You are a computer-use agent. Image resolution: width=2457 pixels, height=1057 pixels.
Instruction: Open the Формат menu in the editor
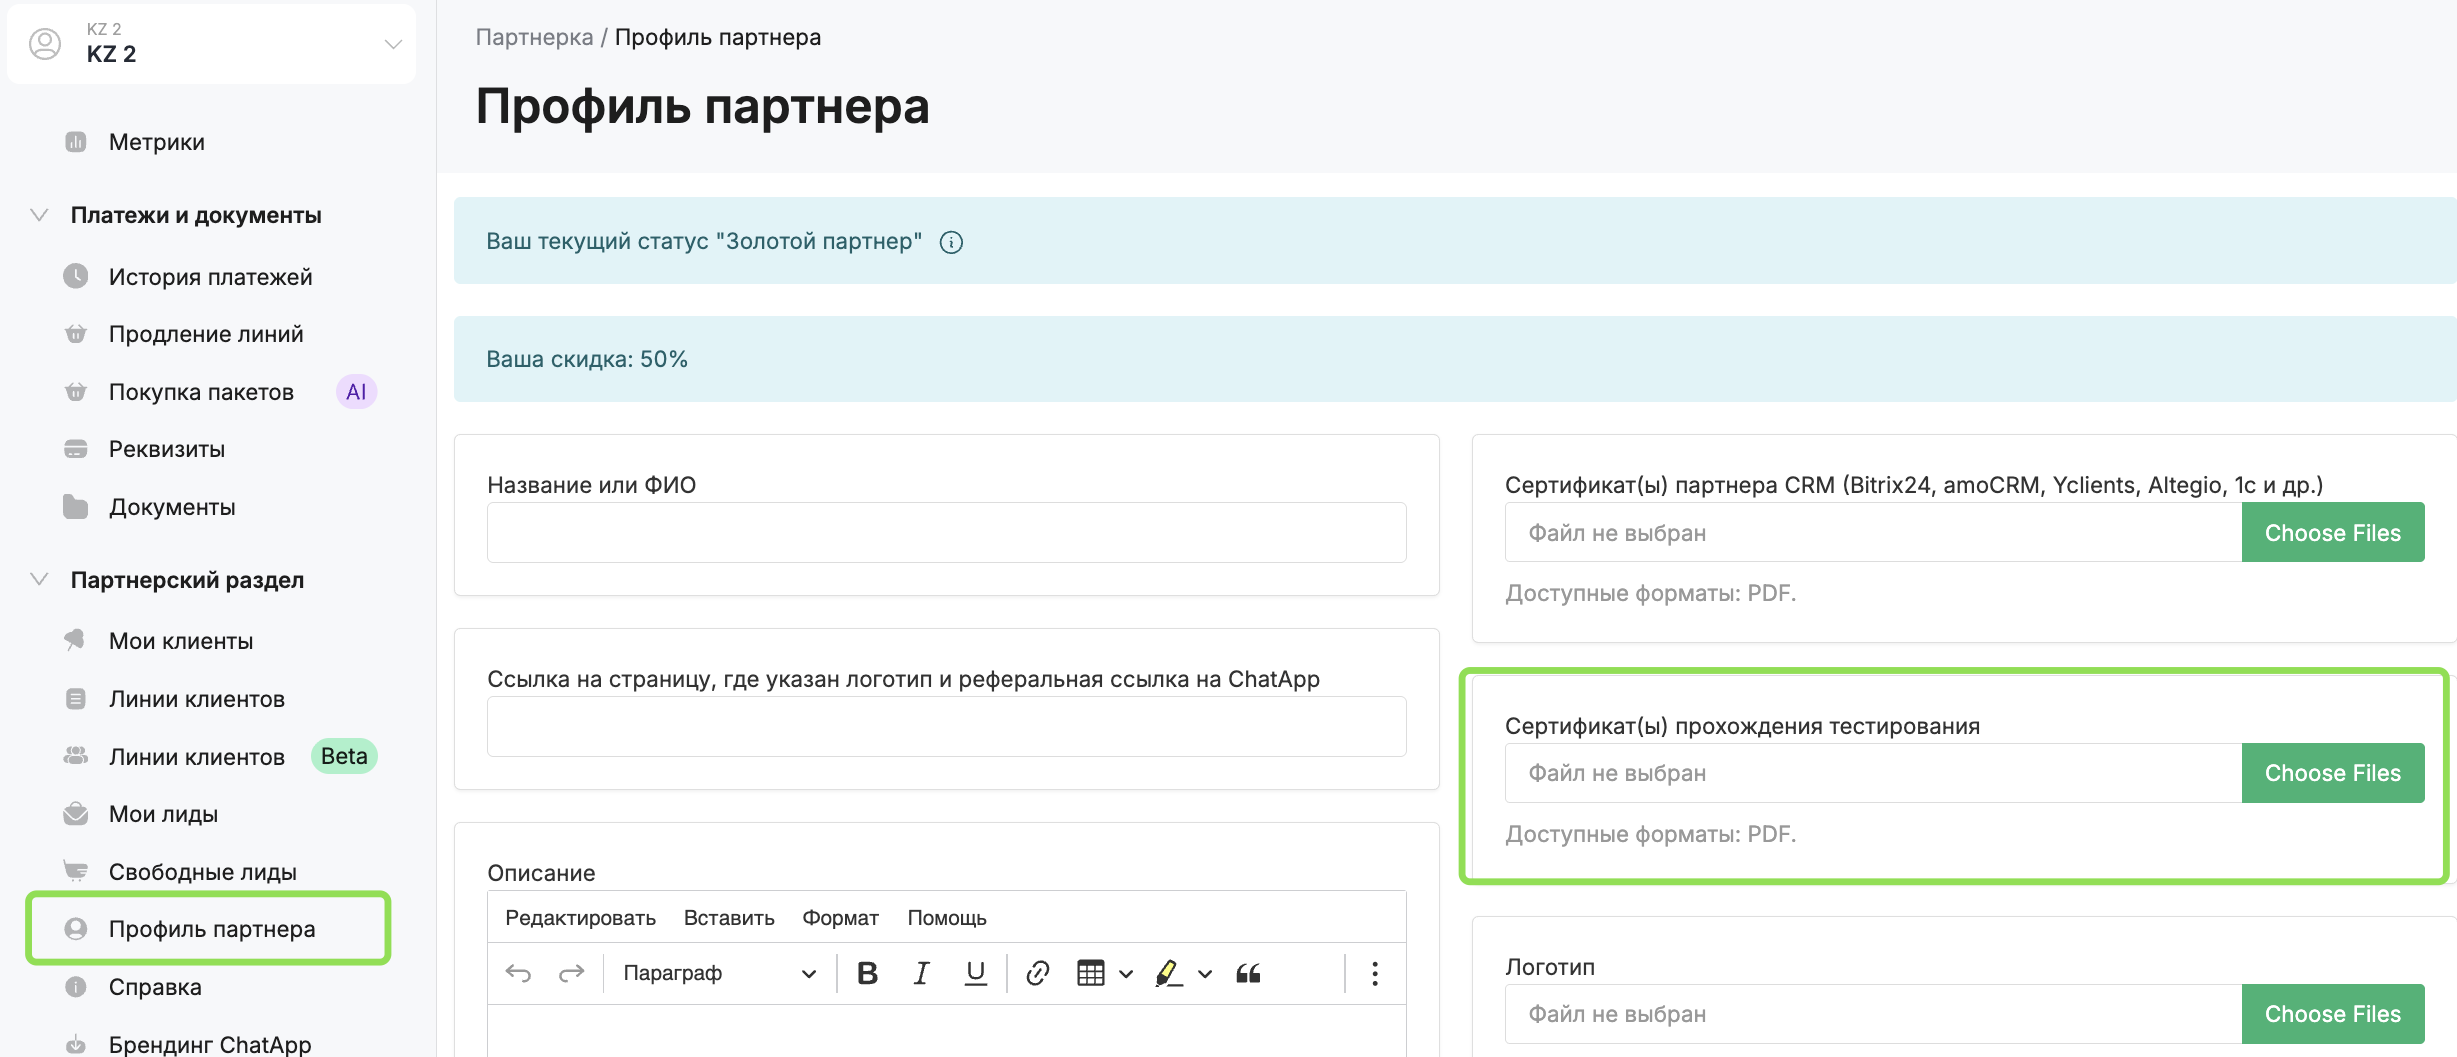(840, 918)
